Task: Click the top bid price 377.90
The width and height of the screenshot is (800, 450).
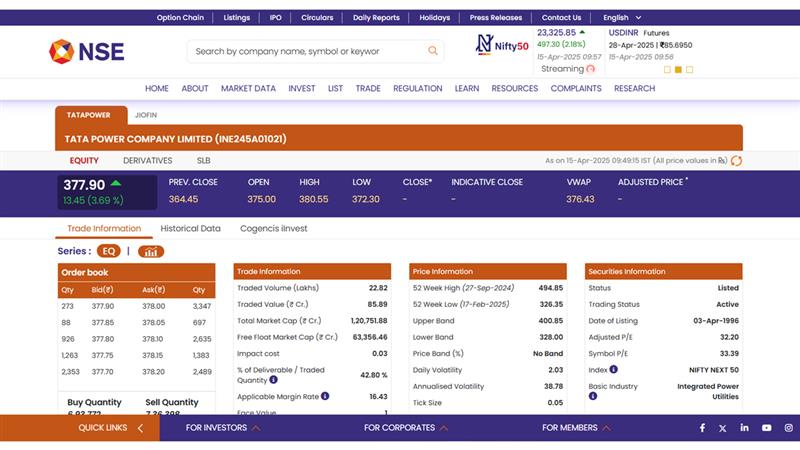Action: tap(103, 306)
